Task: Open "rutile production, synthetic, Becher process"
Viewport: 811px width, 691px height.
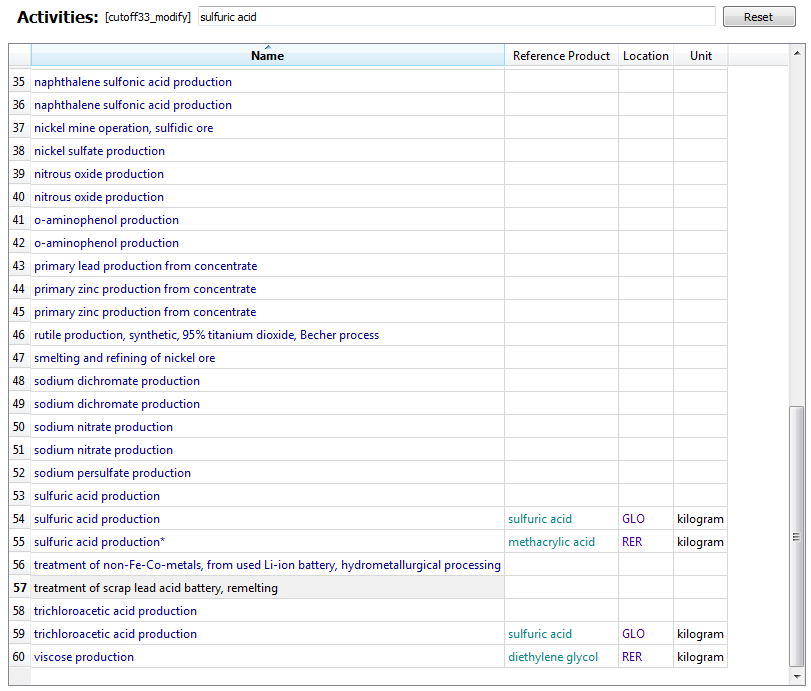Action: point(205,334)
